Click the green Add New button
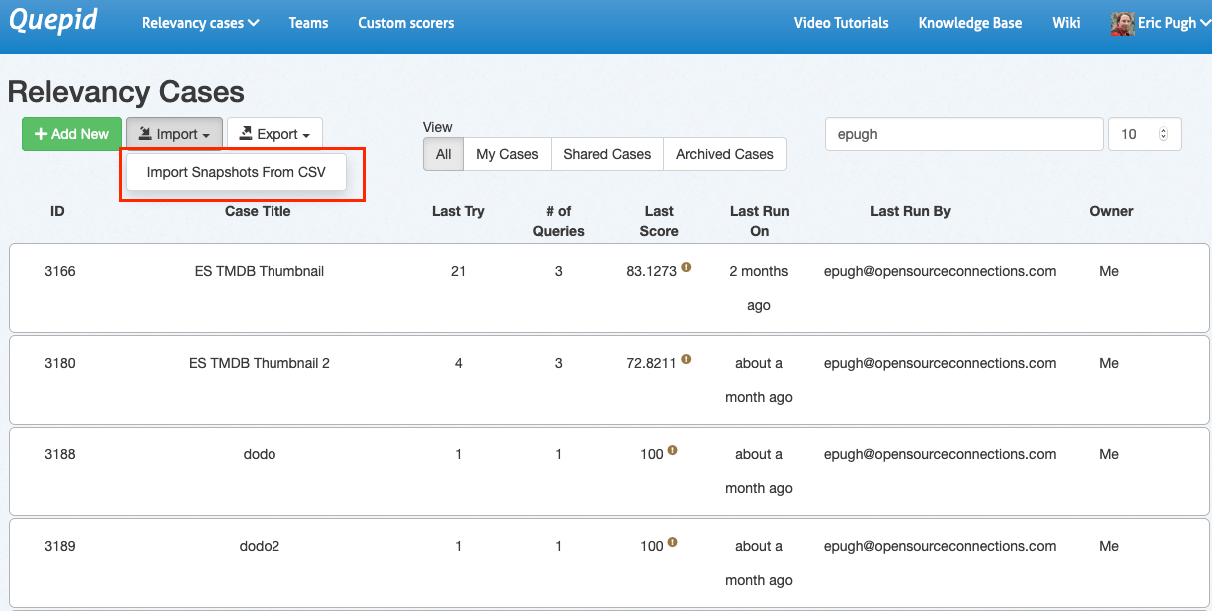 point(72,134)
